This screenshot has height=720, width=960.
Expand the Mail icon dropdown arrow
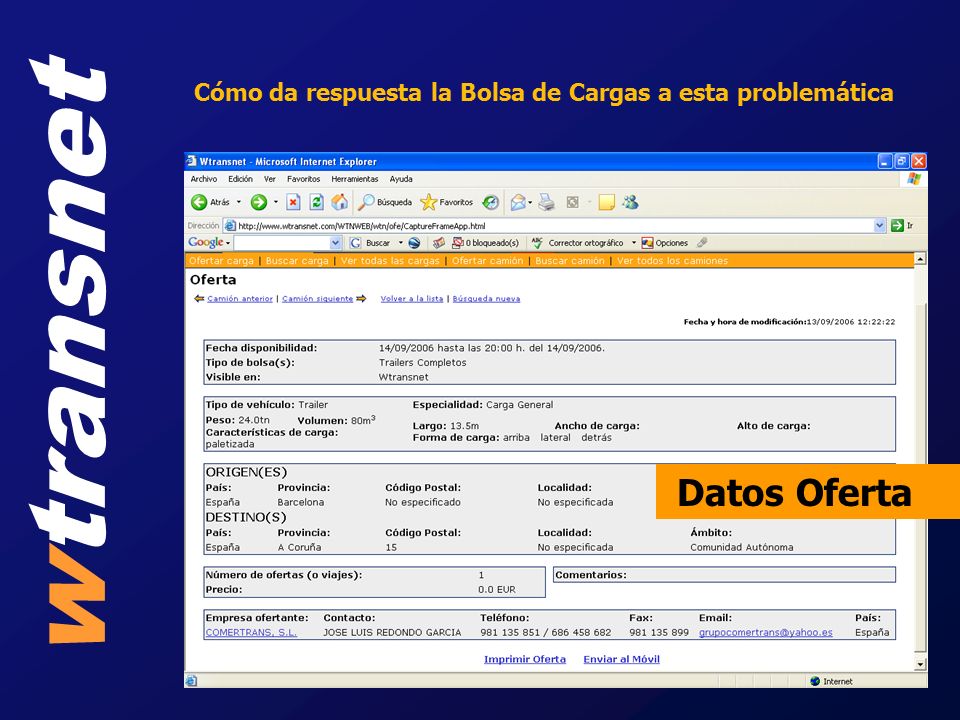[530, 202]
